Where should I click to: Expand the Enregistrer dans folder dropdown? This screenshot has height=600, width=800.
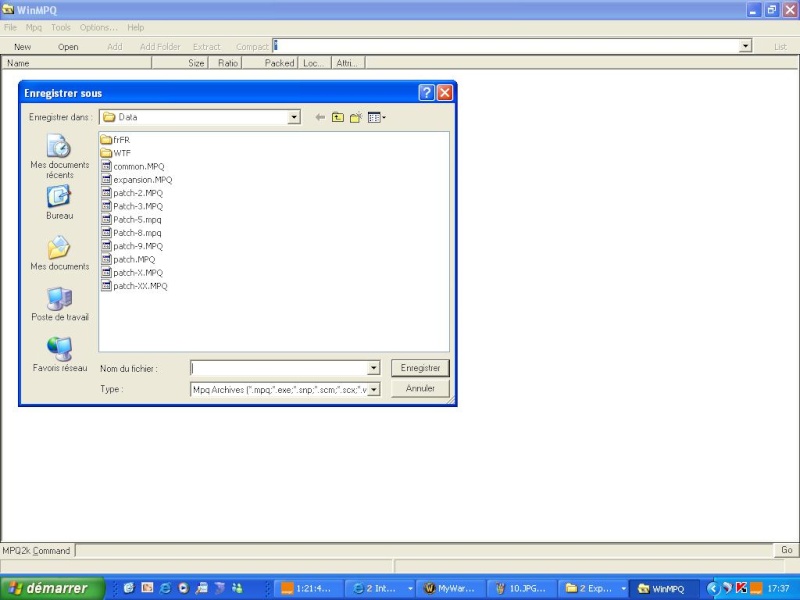[x=294, y=117]
